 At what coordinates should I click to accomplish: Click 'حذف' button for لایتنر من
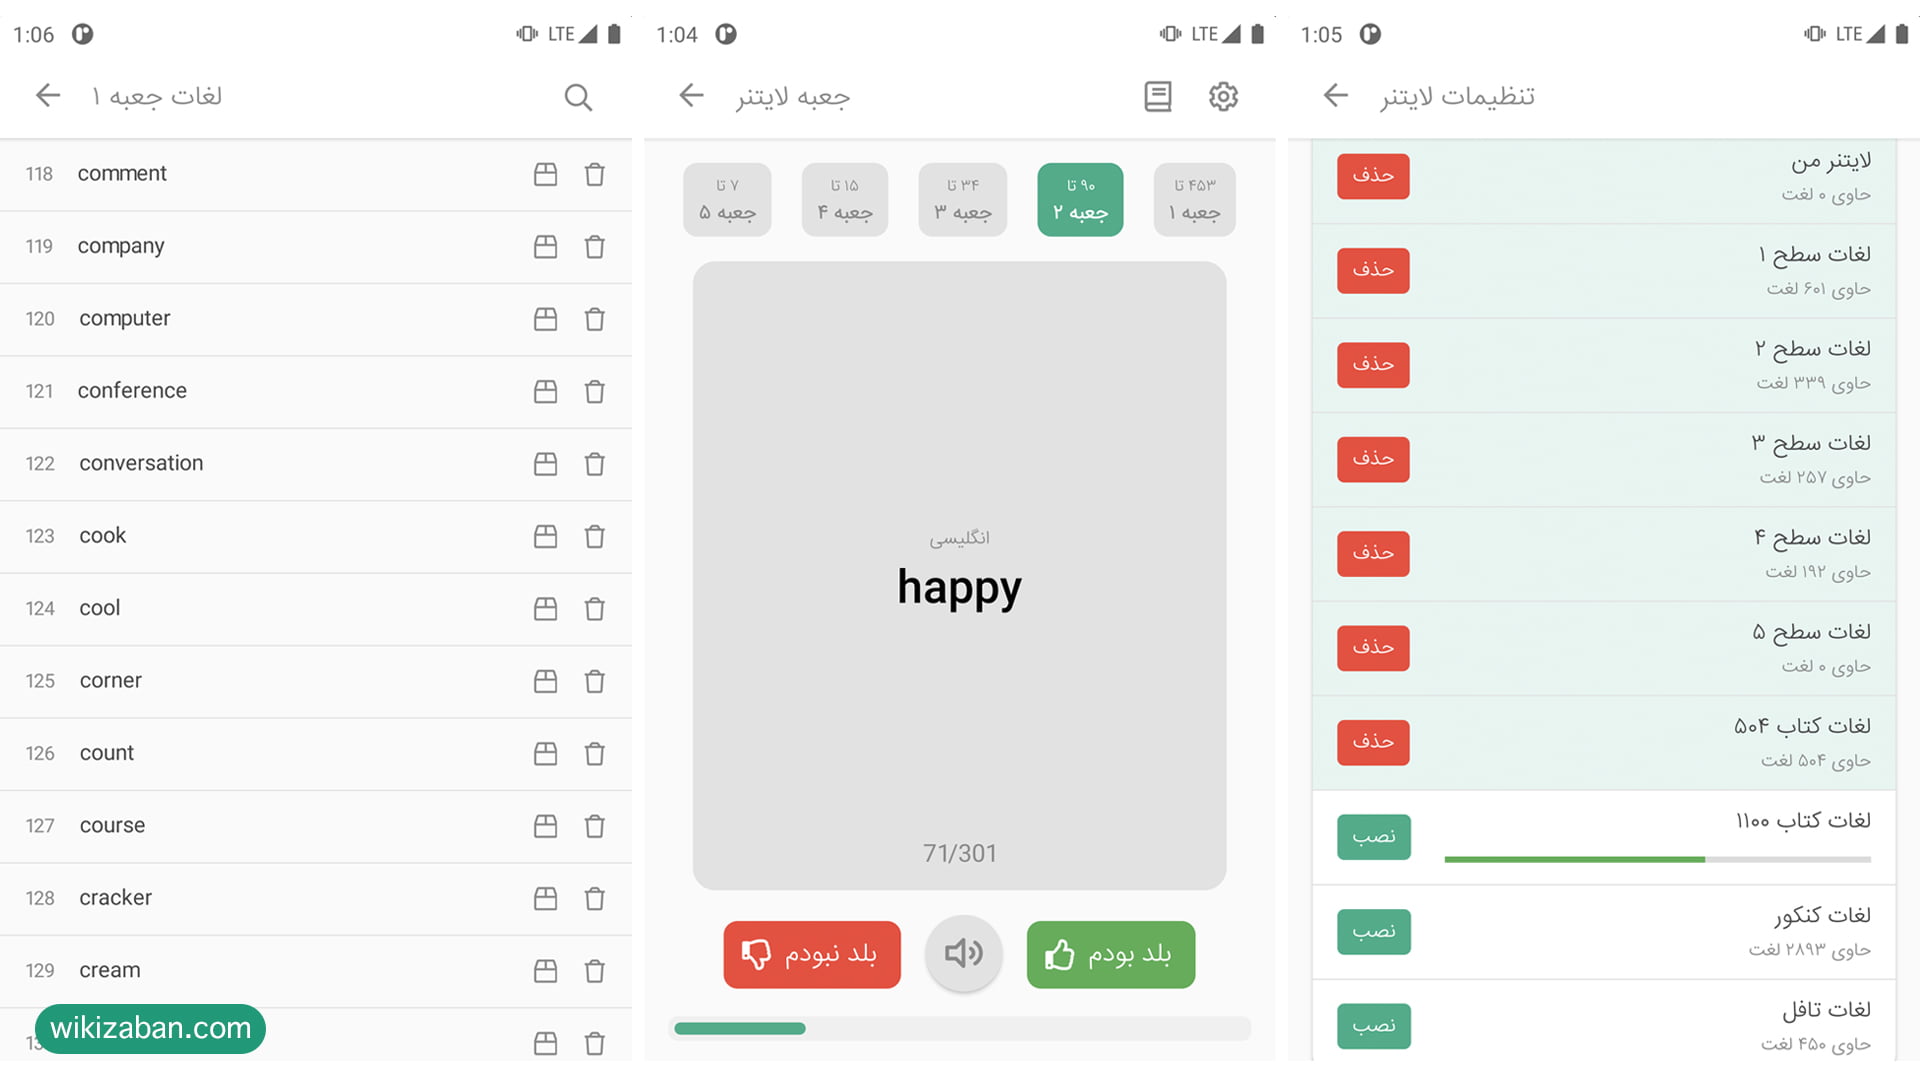point(1371,174)
